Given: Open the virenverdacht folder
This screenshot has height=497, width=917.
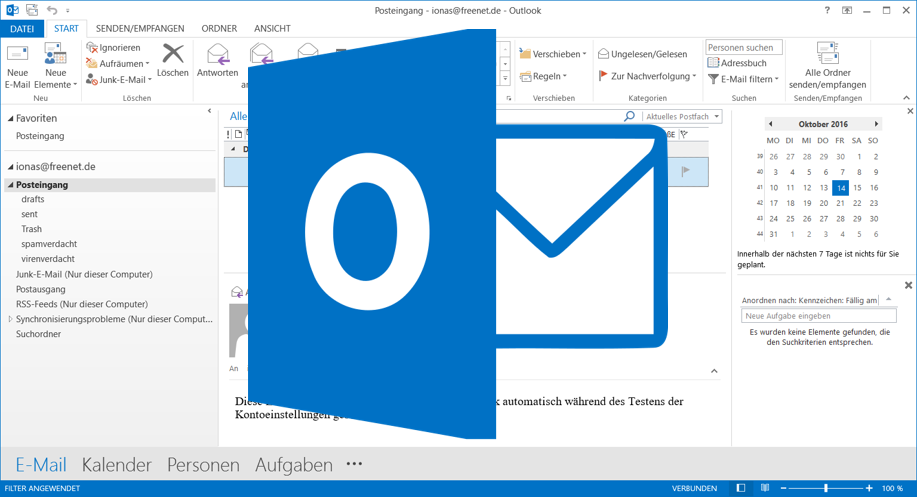Looking at the screenshot, I should [x=48, y=258].
